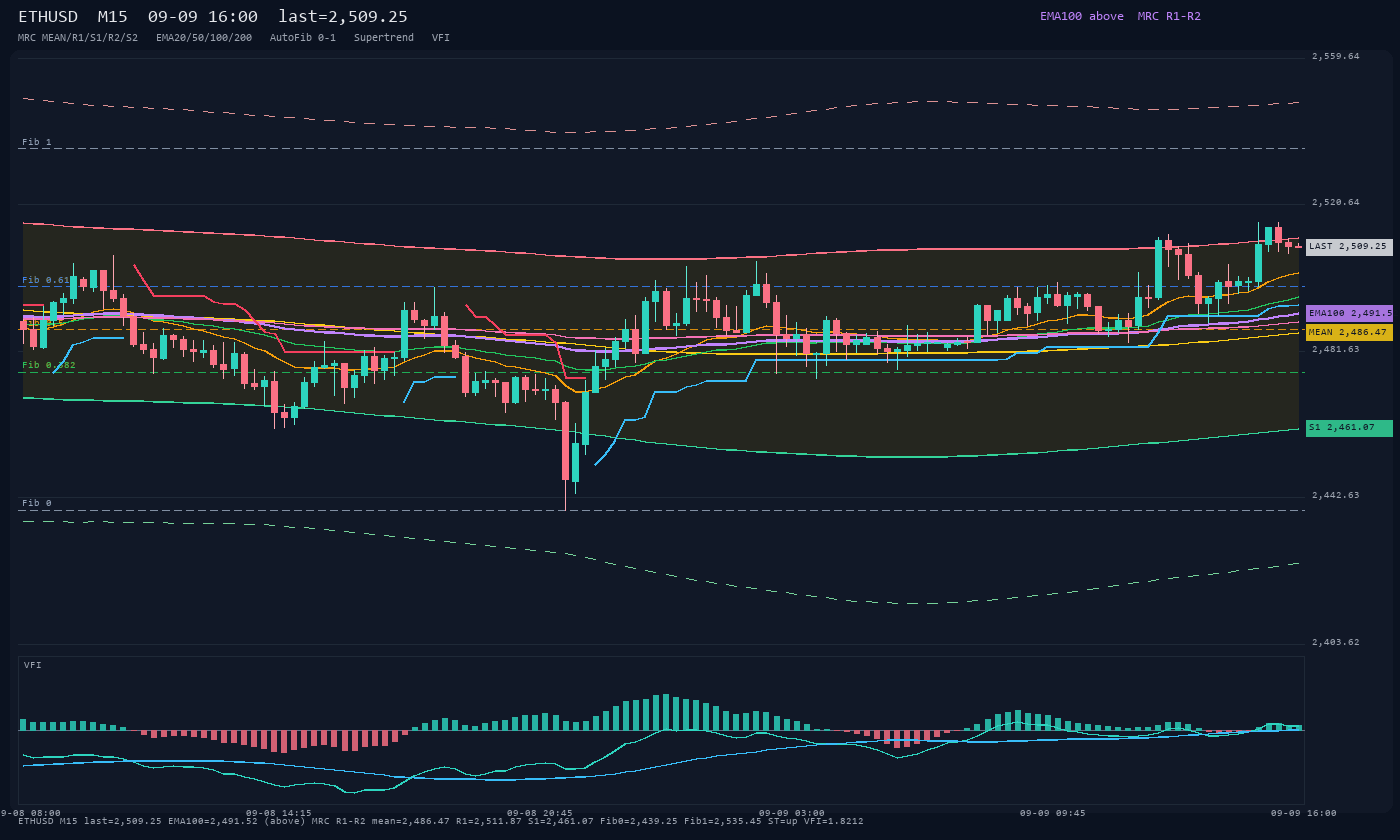Click the 09-08 14:15 time axis label
The width and height of the screenshot is (1400, 840).
point(278,813)
